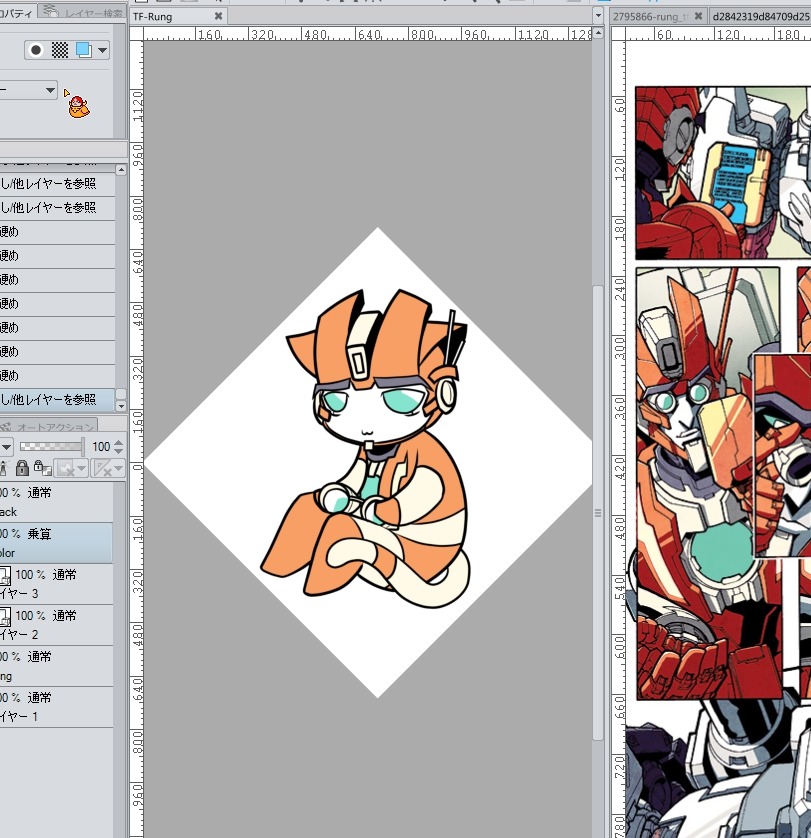Switch to the レイヤー検索 tab
The image size is (811, 838).
pyautogui.click(x=82, y=11)
